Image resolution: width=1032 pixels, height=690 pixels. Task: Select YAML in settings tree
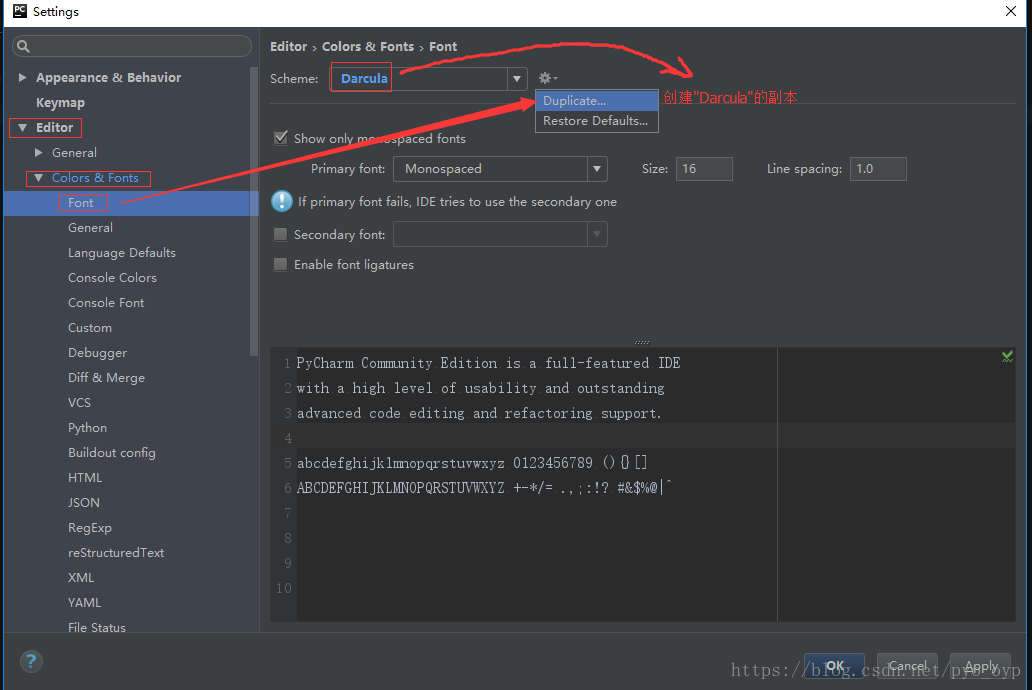pos(84,603)
